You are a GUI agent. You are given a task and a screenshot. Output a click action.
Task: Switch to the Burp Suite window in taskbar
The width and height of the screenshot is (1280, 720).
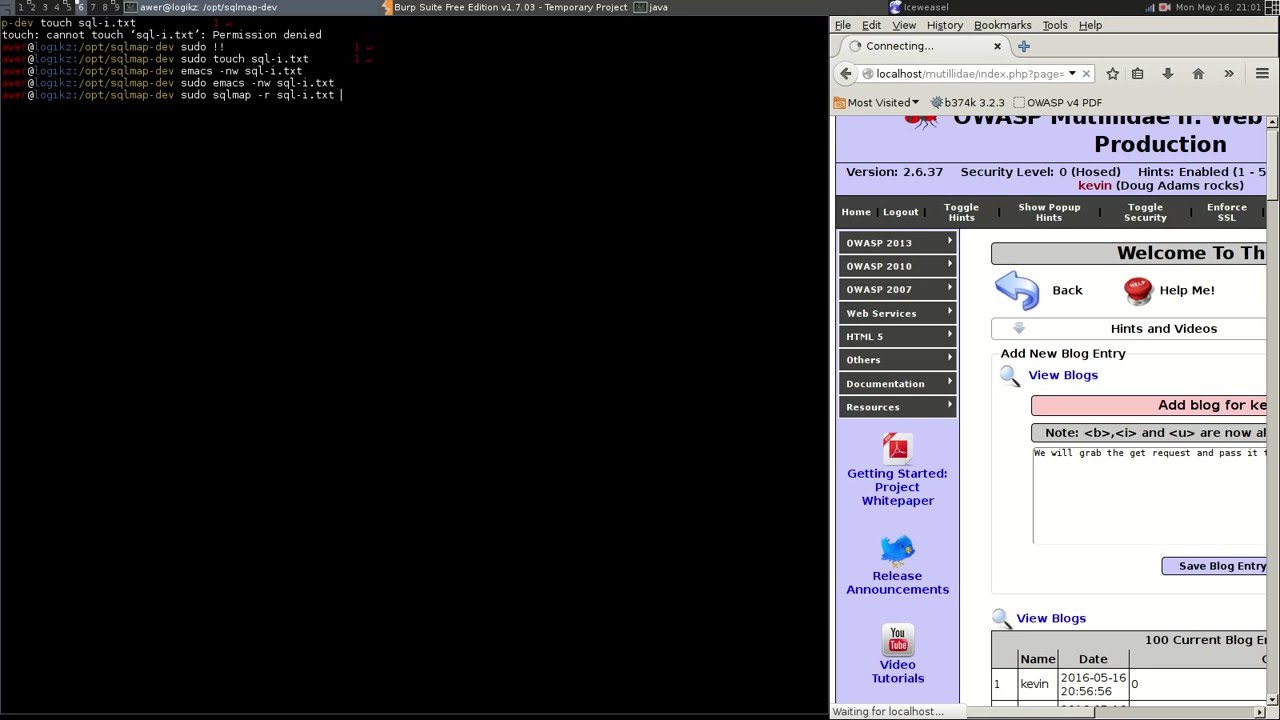coord(507,7)
